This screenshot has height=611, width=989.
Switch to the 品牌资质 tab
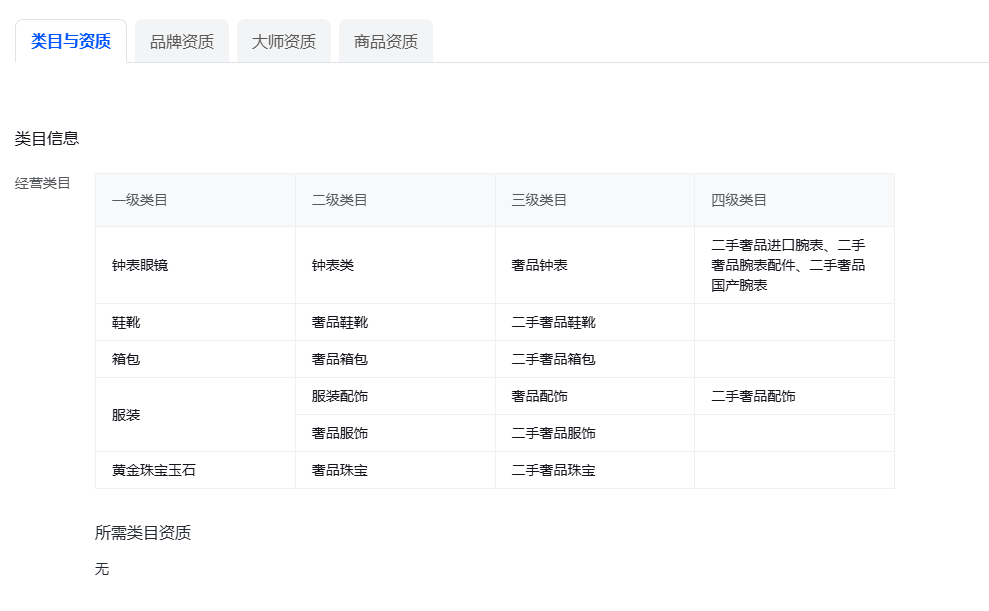point(182,42)
